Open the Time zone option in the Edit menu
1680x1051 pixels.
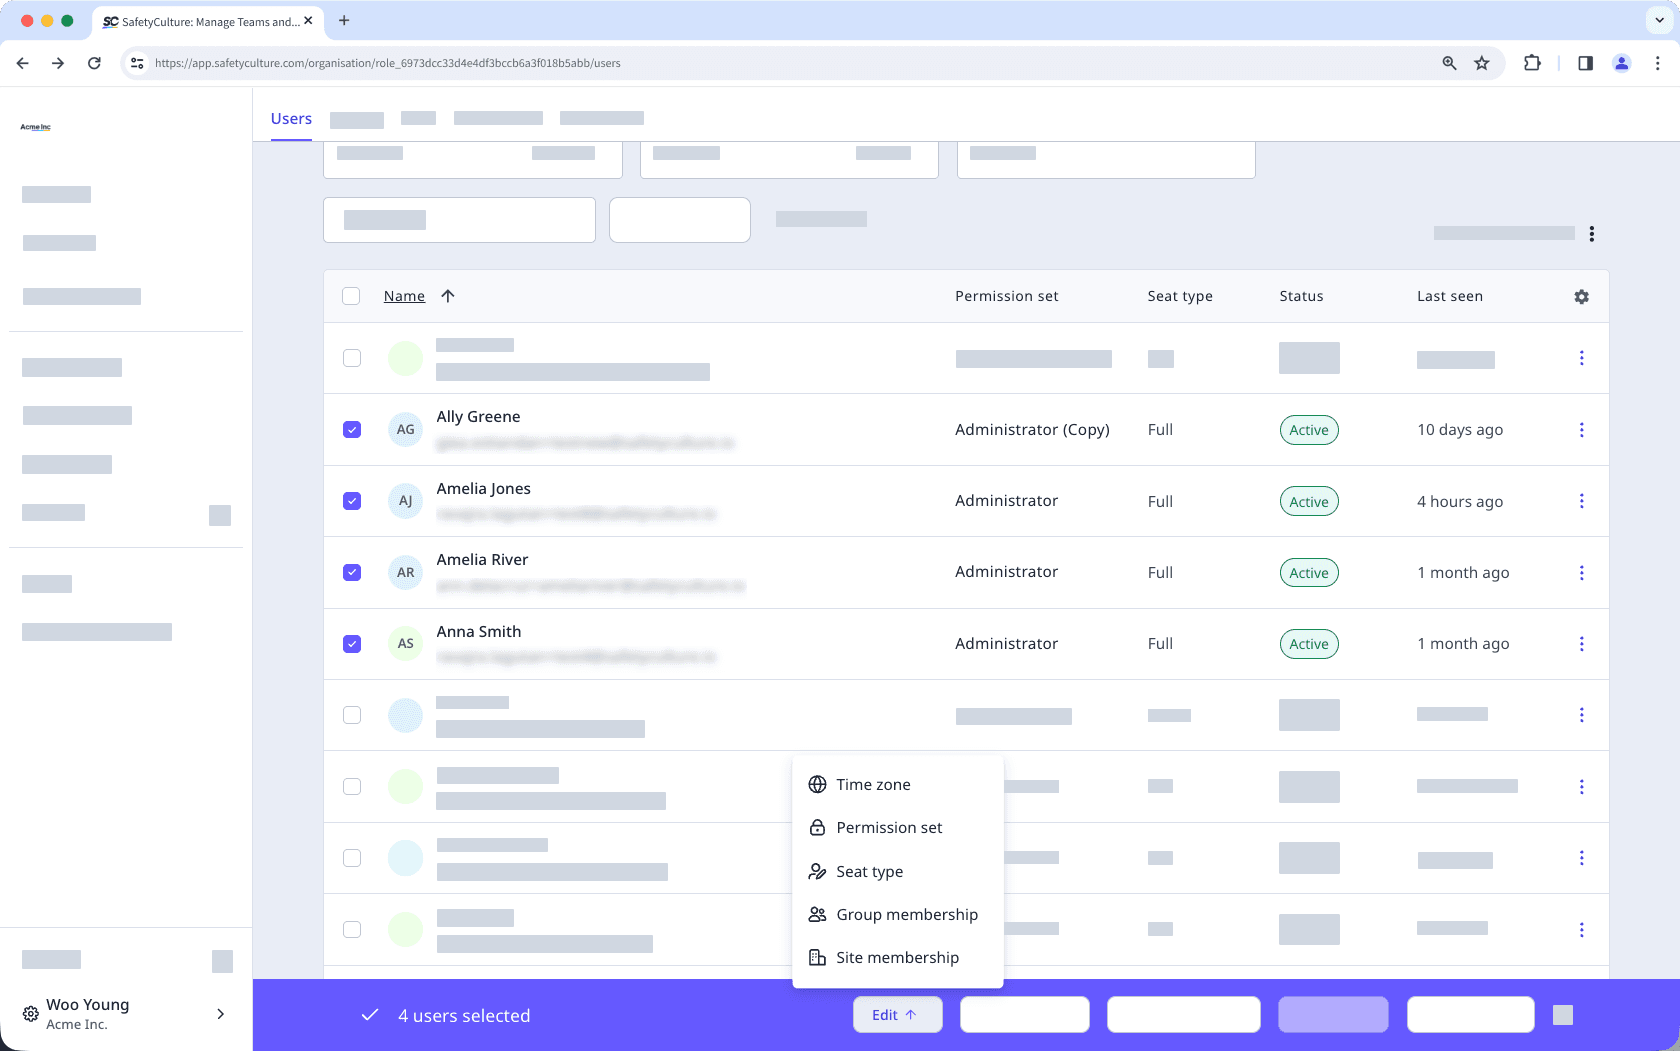pos(873,784)
